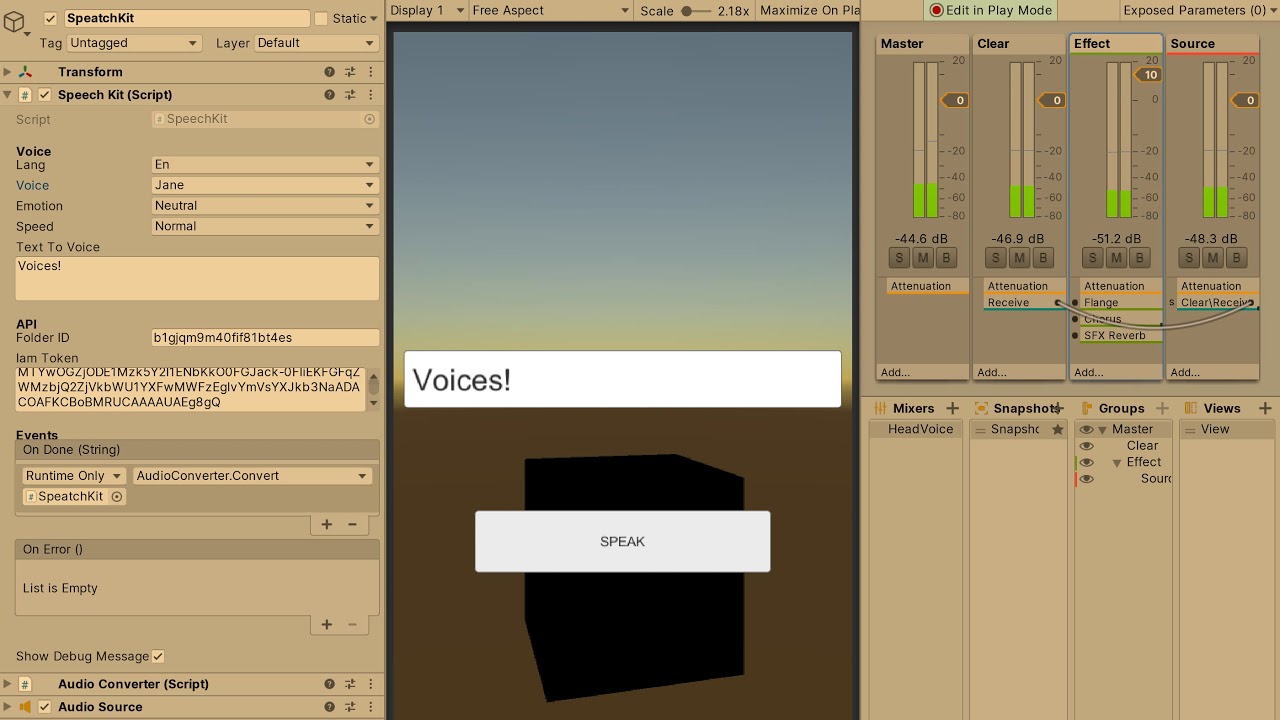Screen dimensions: 1280x720
Task: Click the Effect group volume fader handle
Action: click(x=1147, y=75)
